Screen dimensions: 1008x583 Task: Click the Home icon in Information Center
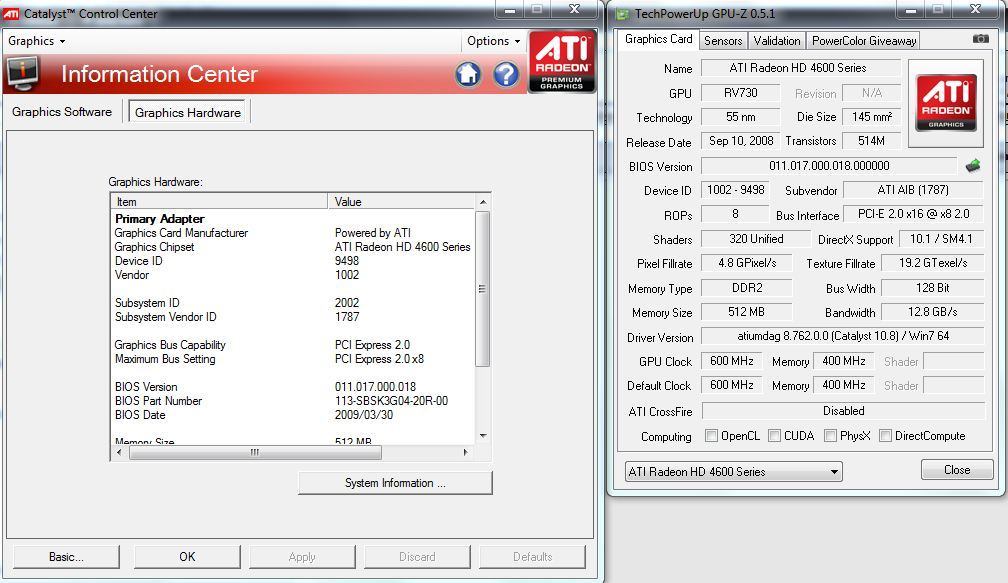(x=468, y=75)
